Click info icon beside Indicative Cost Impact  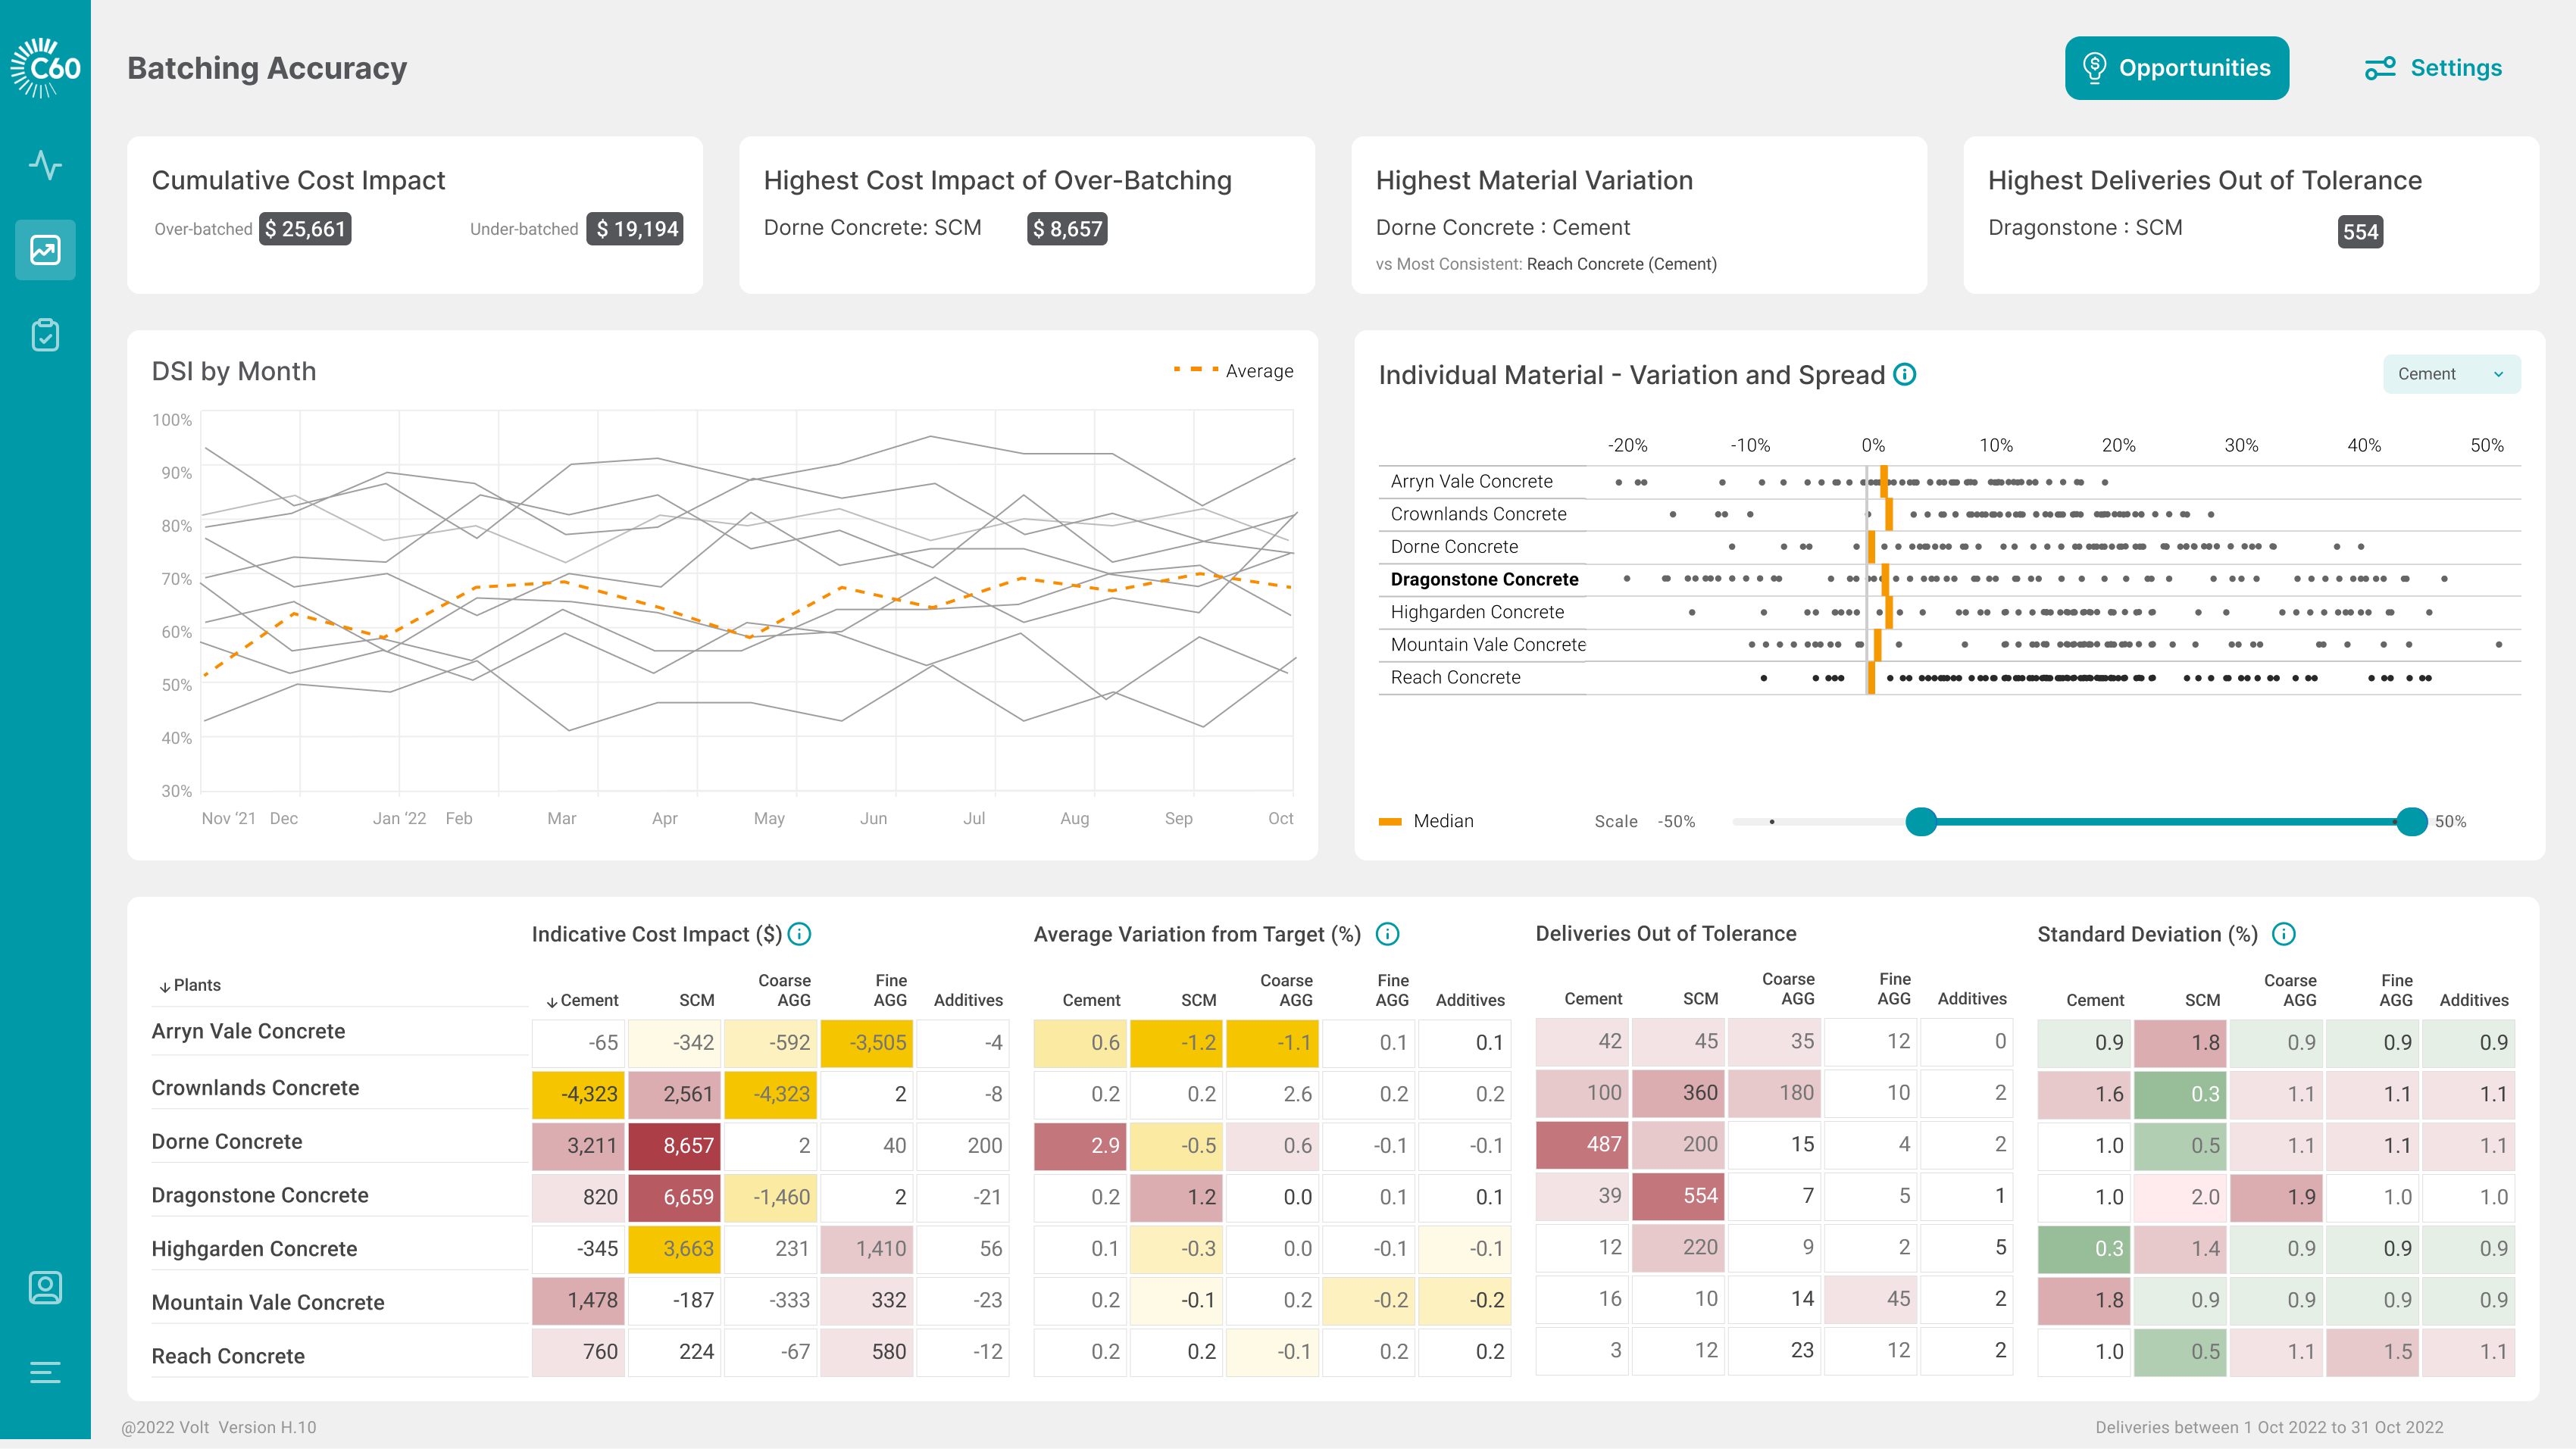(799, 934)
